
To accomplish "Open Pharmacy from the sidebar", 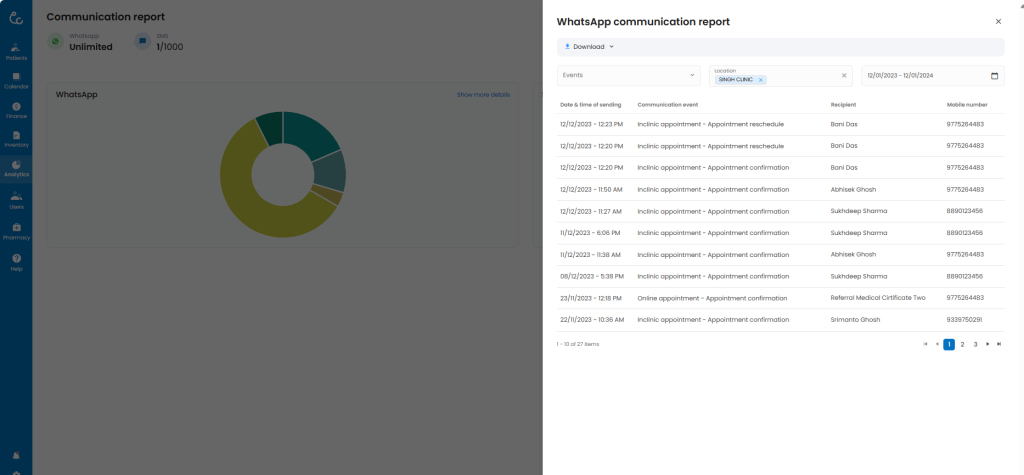I will point(16,231).
